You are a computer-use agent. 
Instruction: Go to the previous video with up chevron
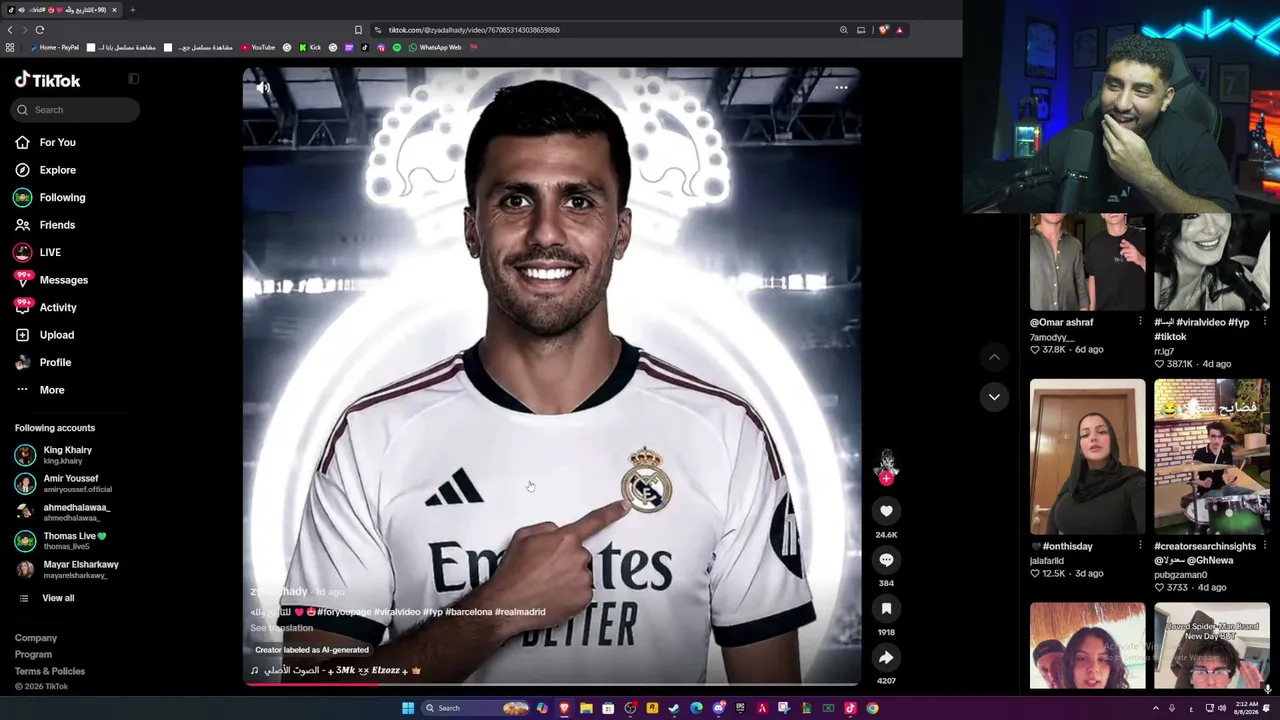point(994,357)
